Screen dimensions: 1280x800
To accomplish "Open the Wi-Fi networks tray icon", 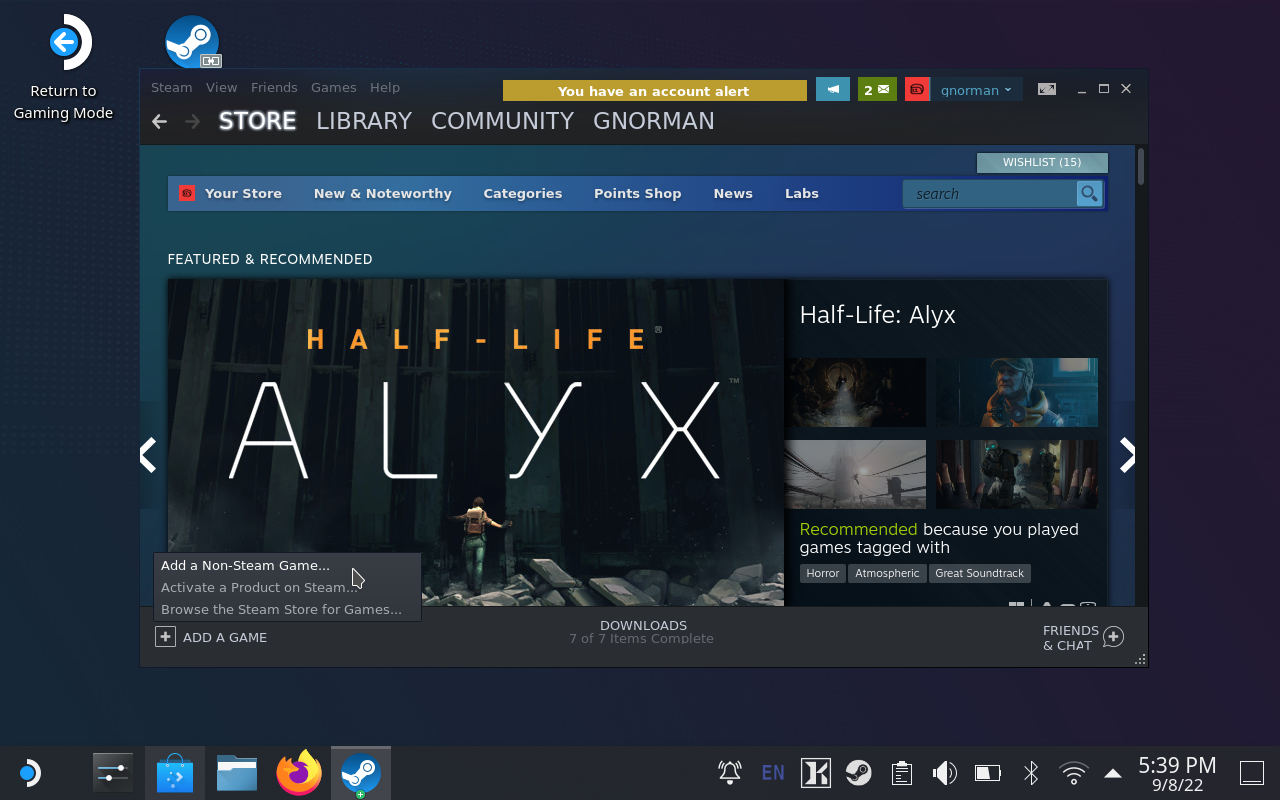I will click(x=1074, y=773).
